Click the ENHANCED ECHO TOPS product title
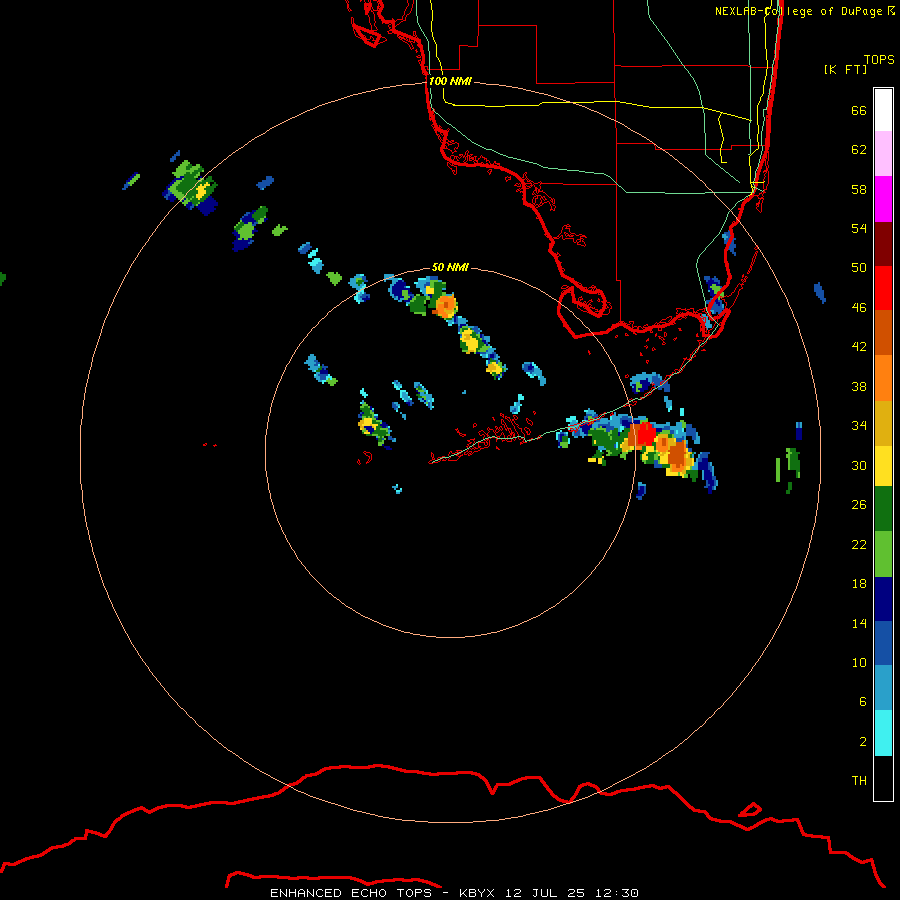 (x=351, y=893)
